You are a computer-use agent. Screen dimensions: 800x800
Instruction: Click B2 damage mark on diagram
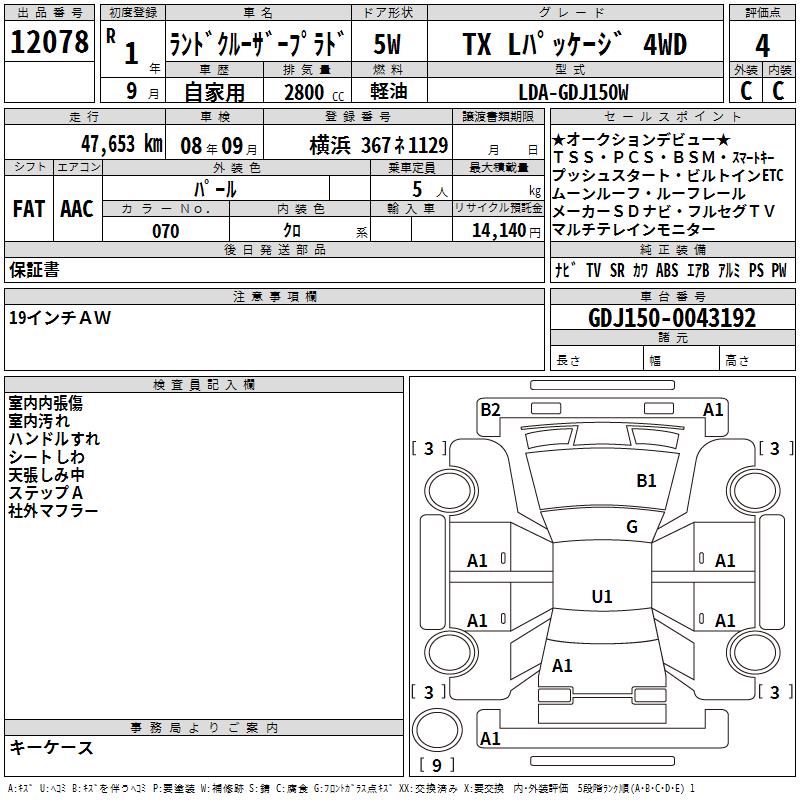490,410
